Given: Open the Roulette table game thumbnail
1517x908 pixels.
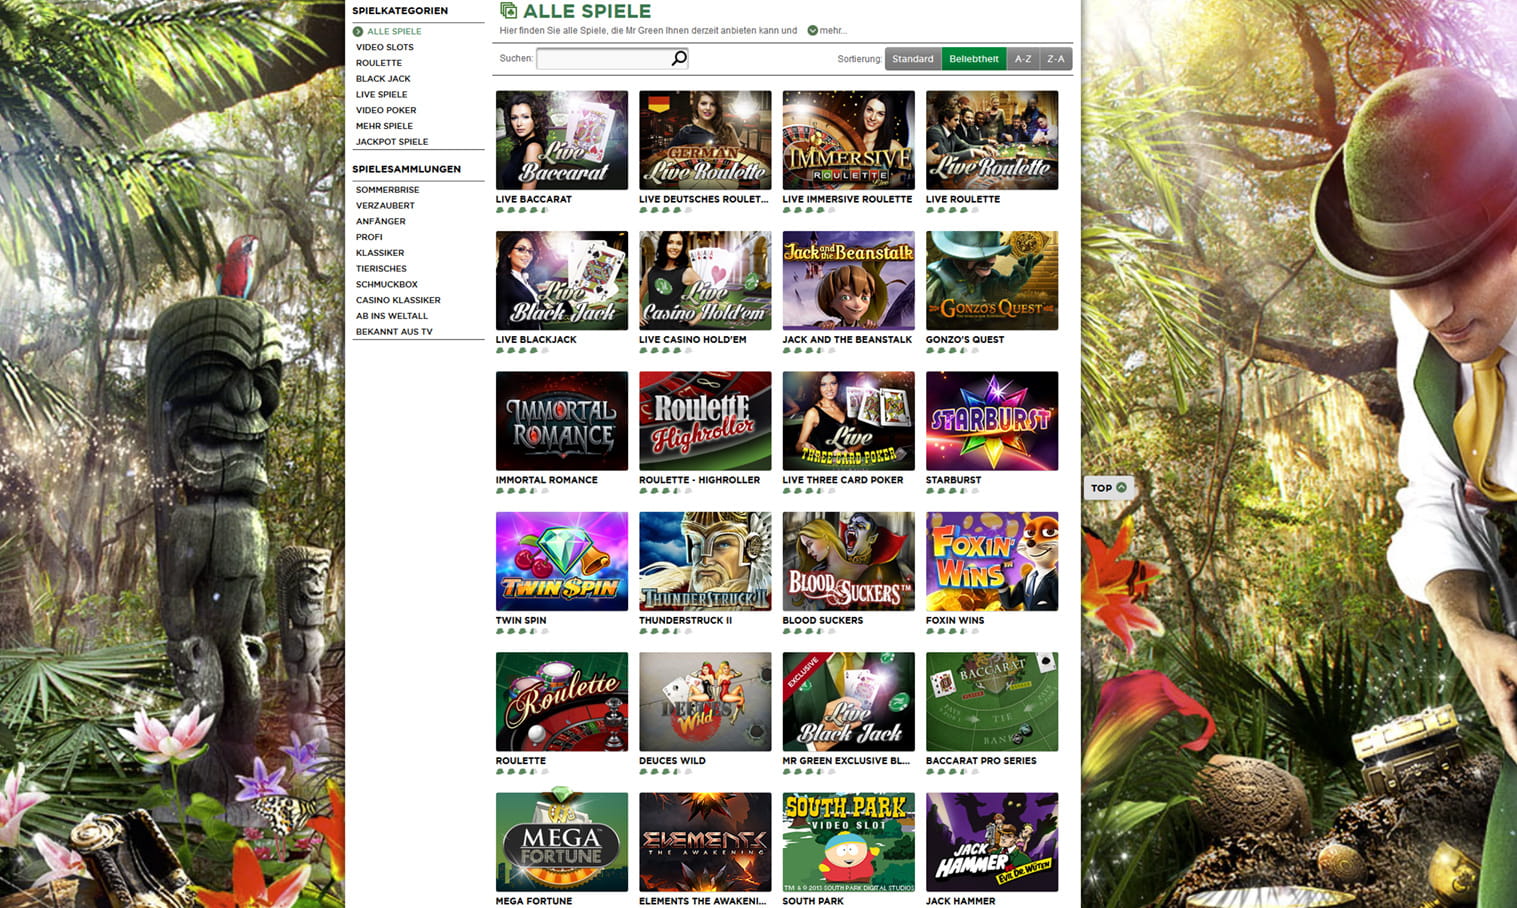Looking at the screenshot, I should [562, 702].
